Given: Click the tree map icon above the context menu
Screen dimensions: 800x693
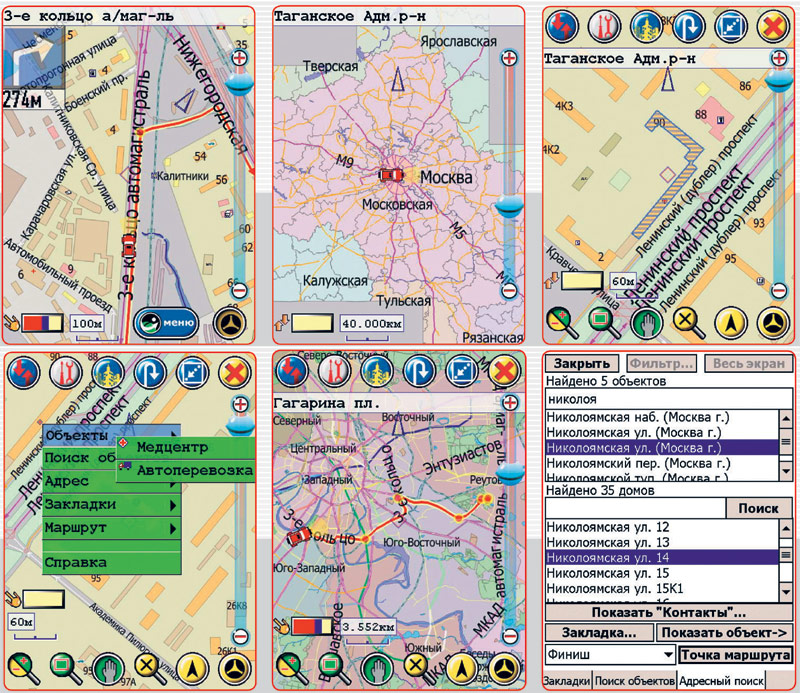Looking at the screenshot, I should [x=108, y=373].
